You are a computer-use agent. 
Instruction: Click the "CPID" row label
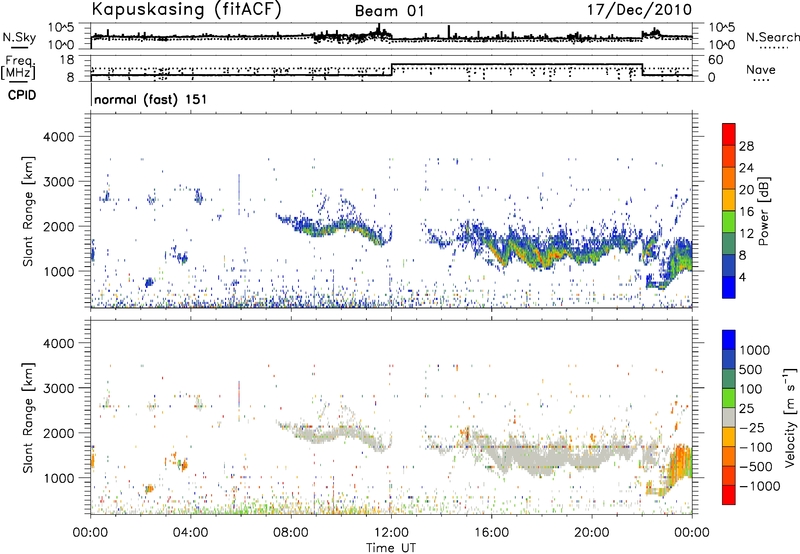click(x=22, y=95)
